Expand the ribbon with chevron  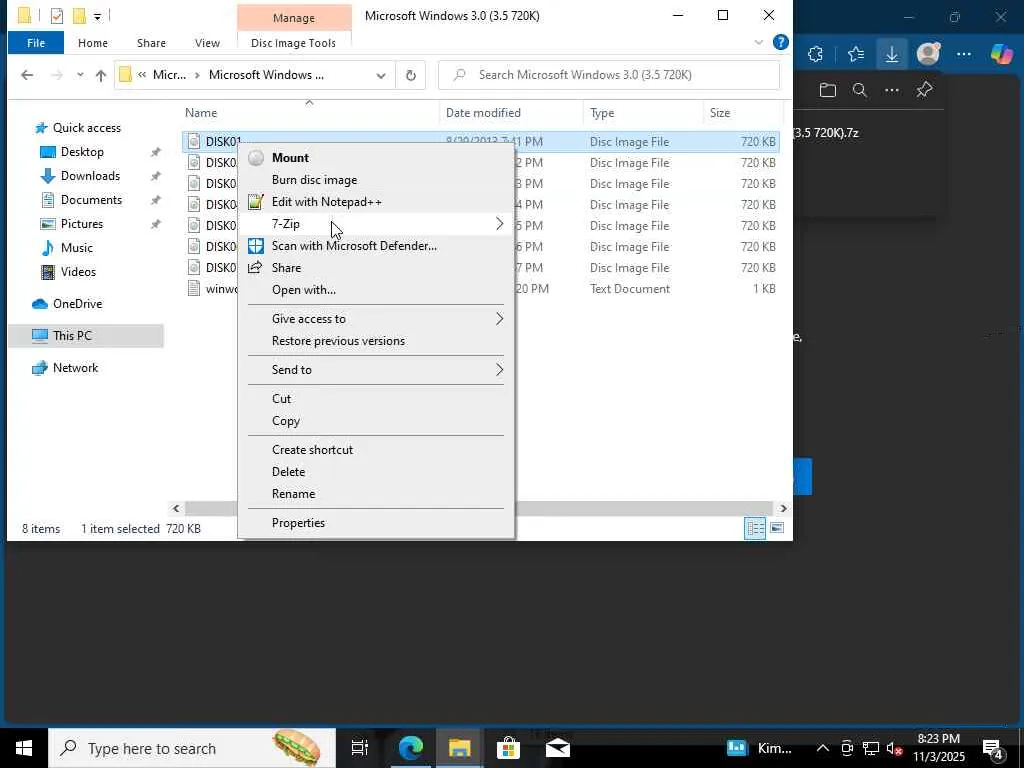click(758, 42)
